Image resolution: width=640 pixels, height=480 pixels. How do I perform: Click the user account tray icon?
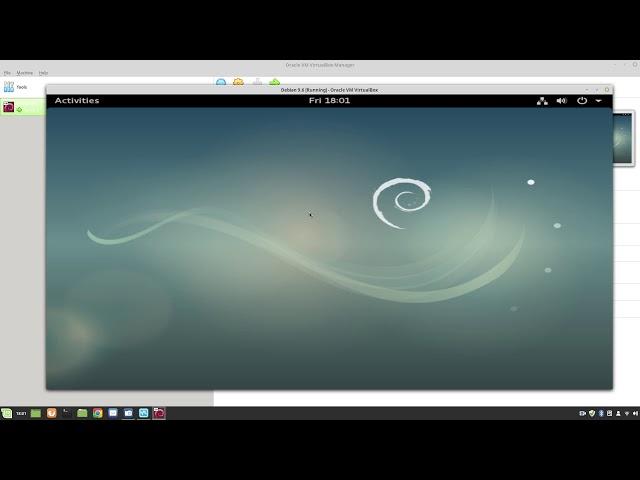click(618, 413)
